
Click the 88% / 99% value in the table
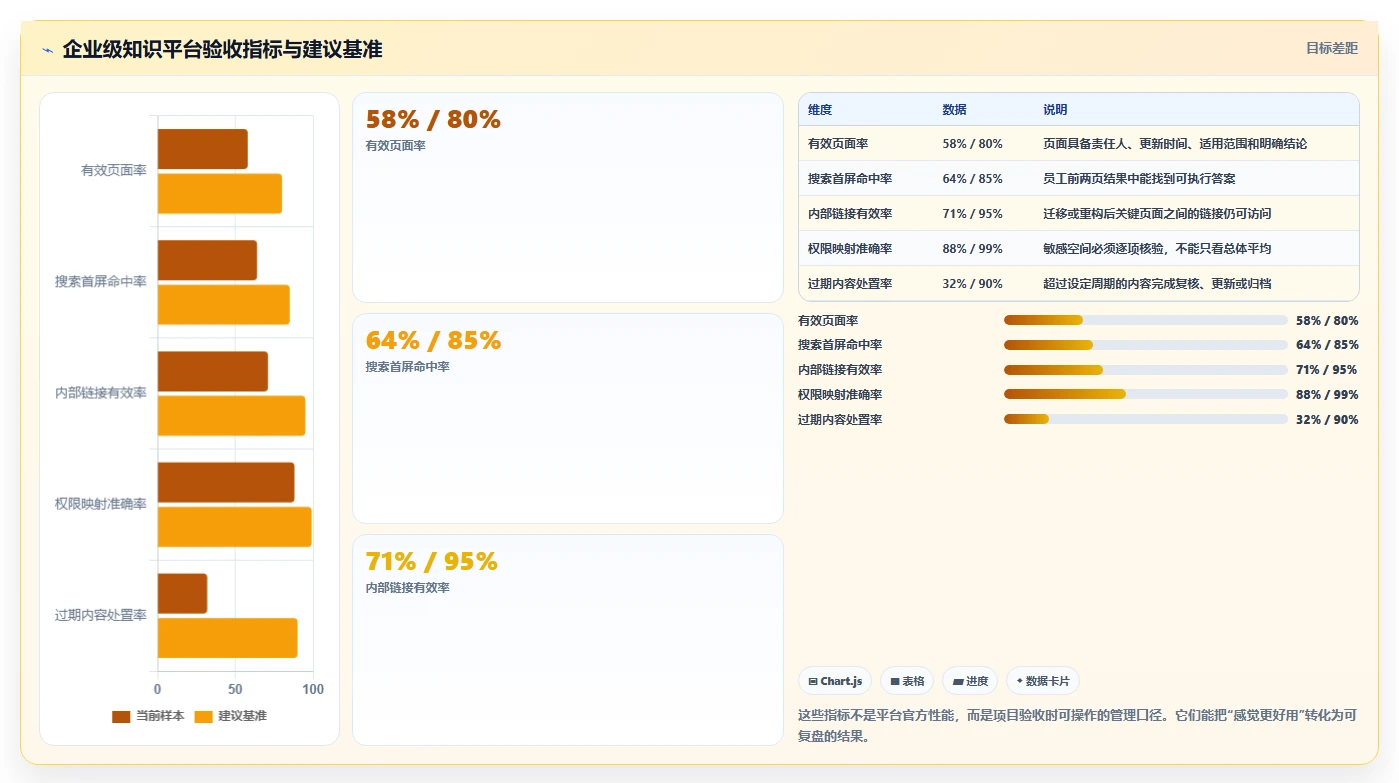coord(972,249)
